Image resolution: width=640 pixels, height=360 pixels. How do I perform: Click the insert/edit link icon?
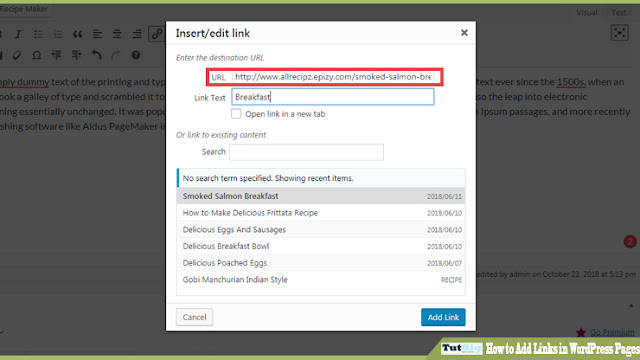[x=157, y=34]
